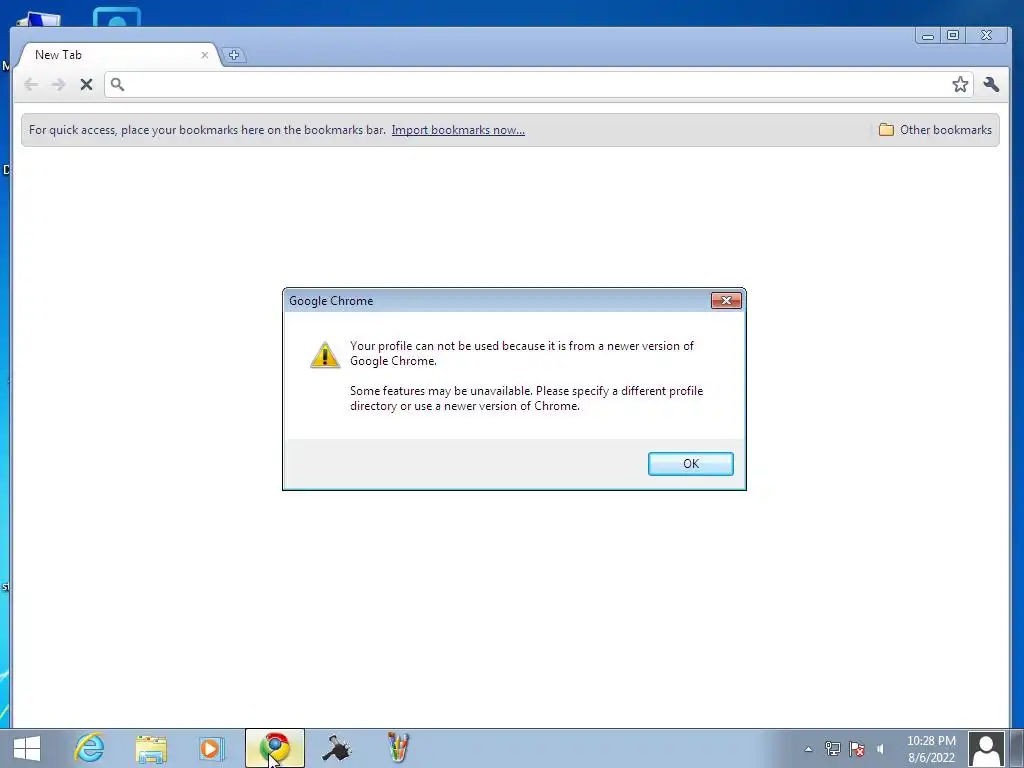Viewport: 1024px width, 768px height.
Task: Close the New Tab tab
Action: [204, 56]
